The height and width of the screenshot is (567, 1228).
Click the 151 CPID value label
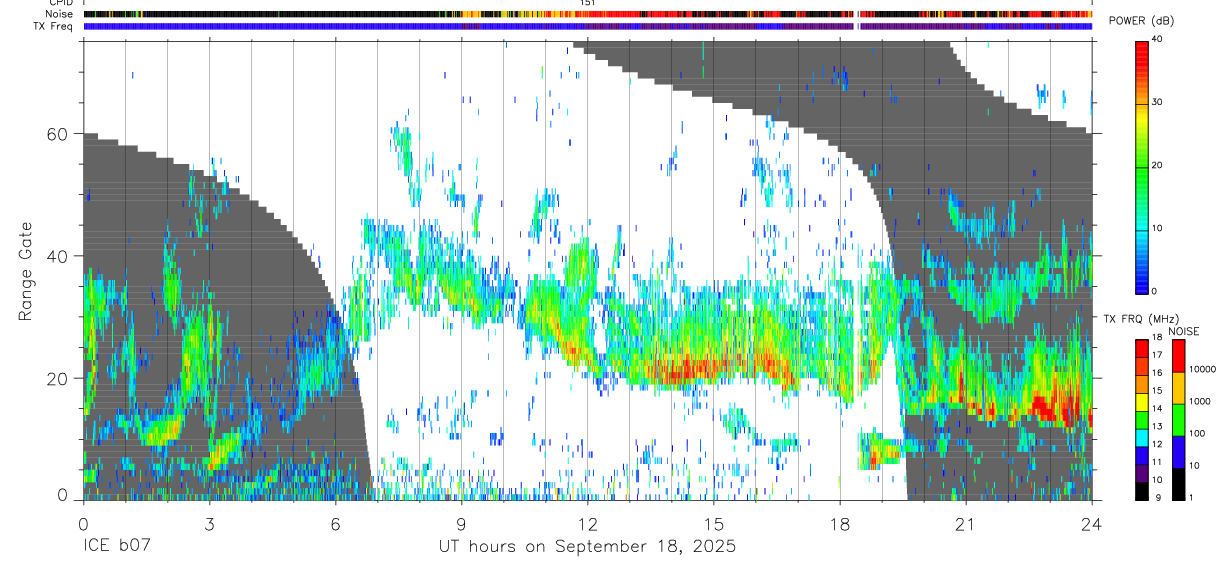click(588, 3)
